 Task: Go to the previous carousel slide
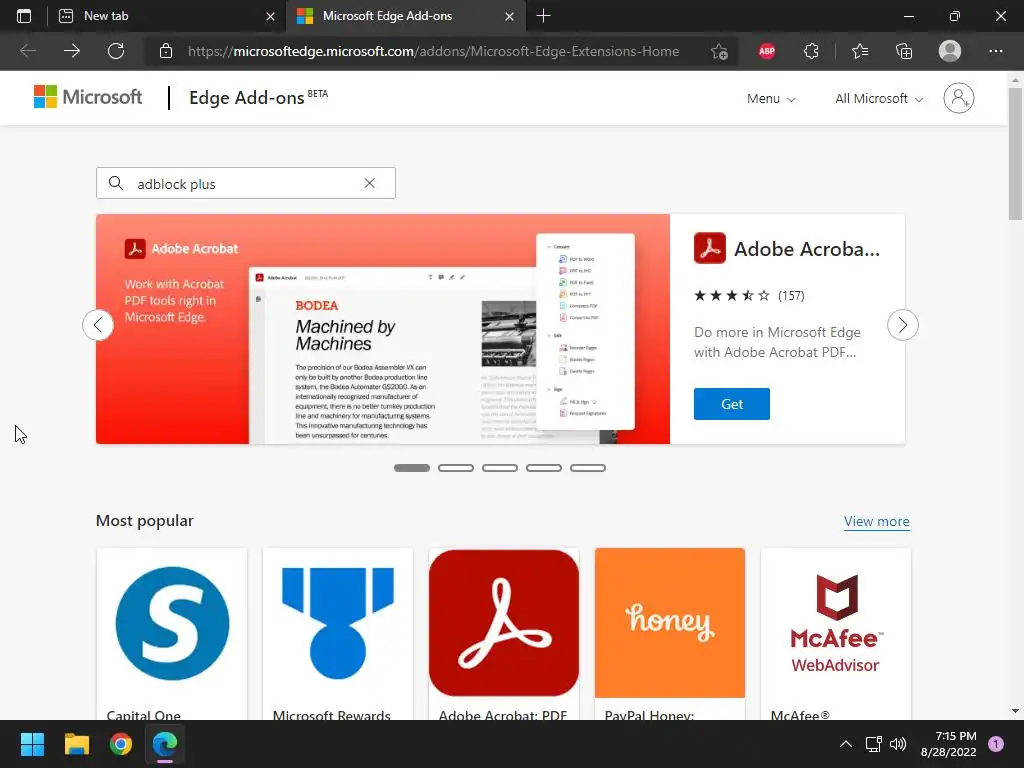point(98,325)
